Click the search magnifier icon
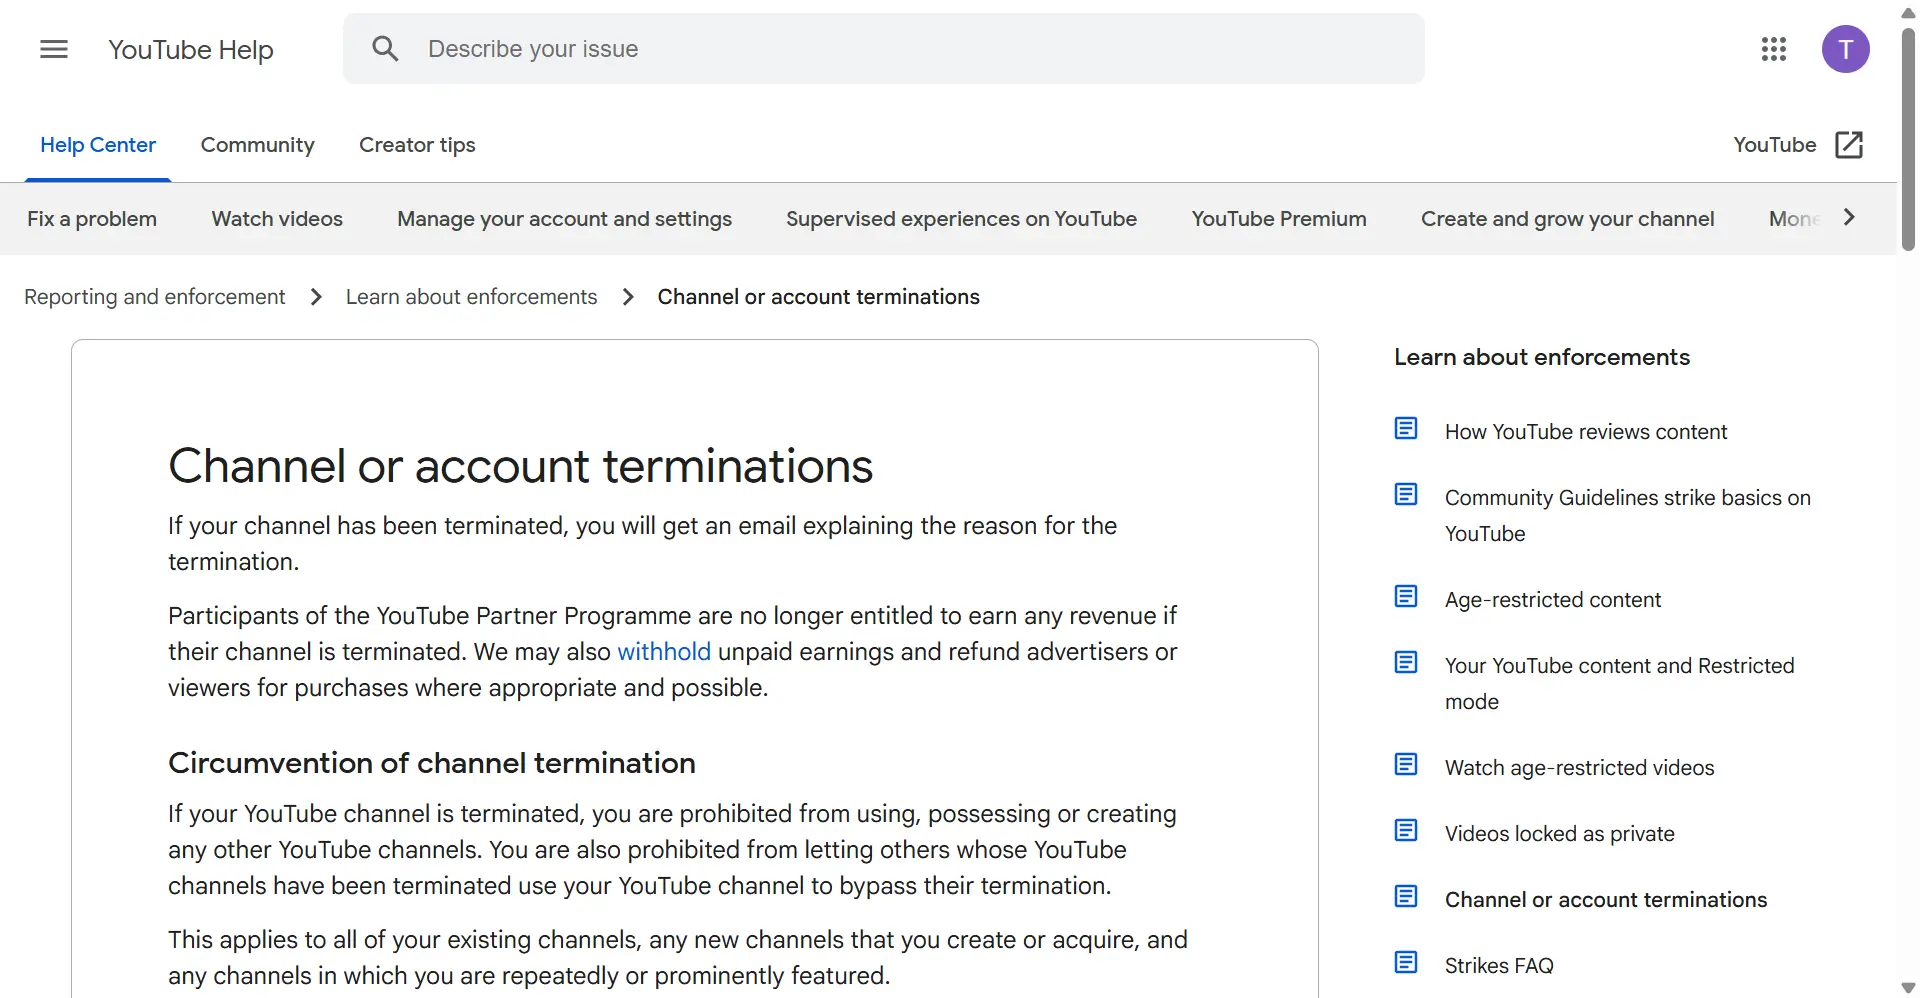This screenshot has width=1920, height=998. 385,49
